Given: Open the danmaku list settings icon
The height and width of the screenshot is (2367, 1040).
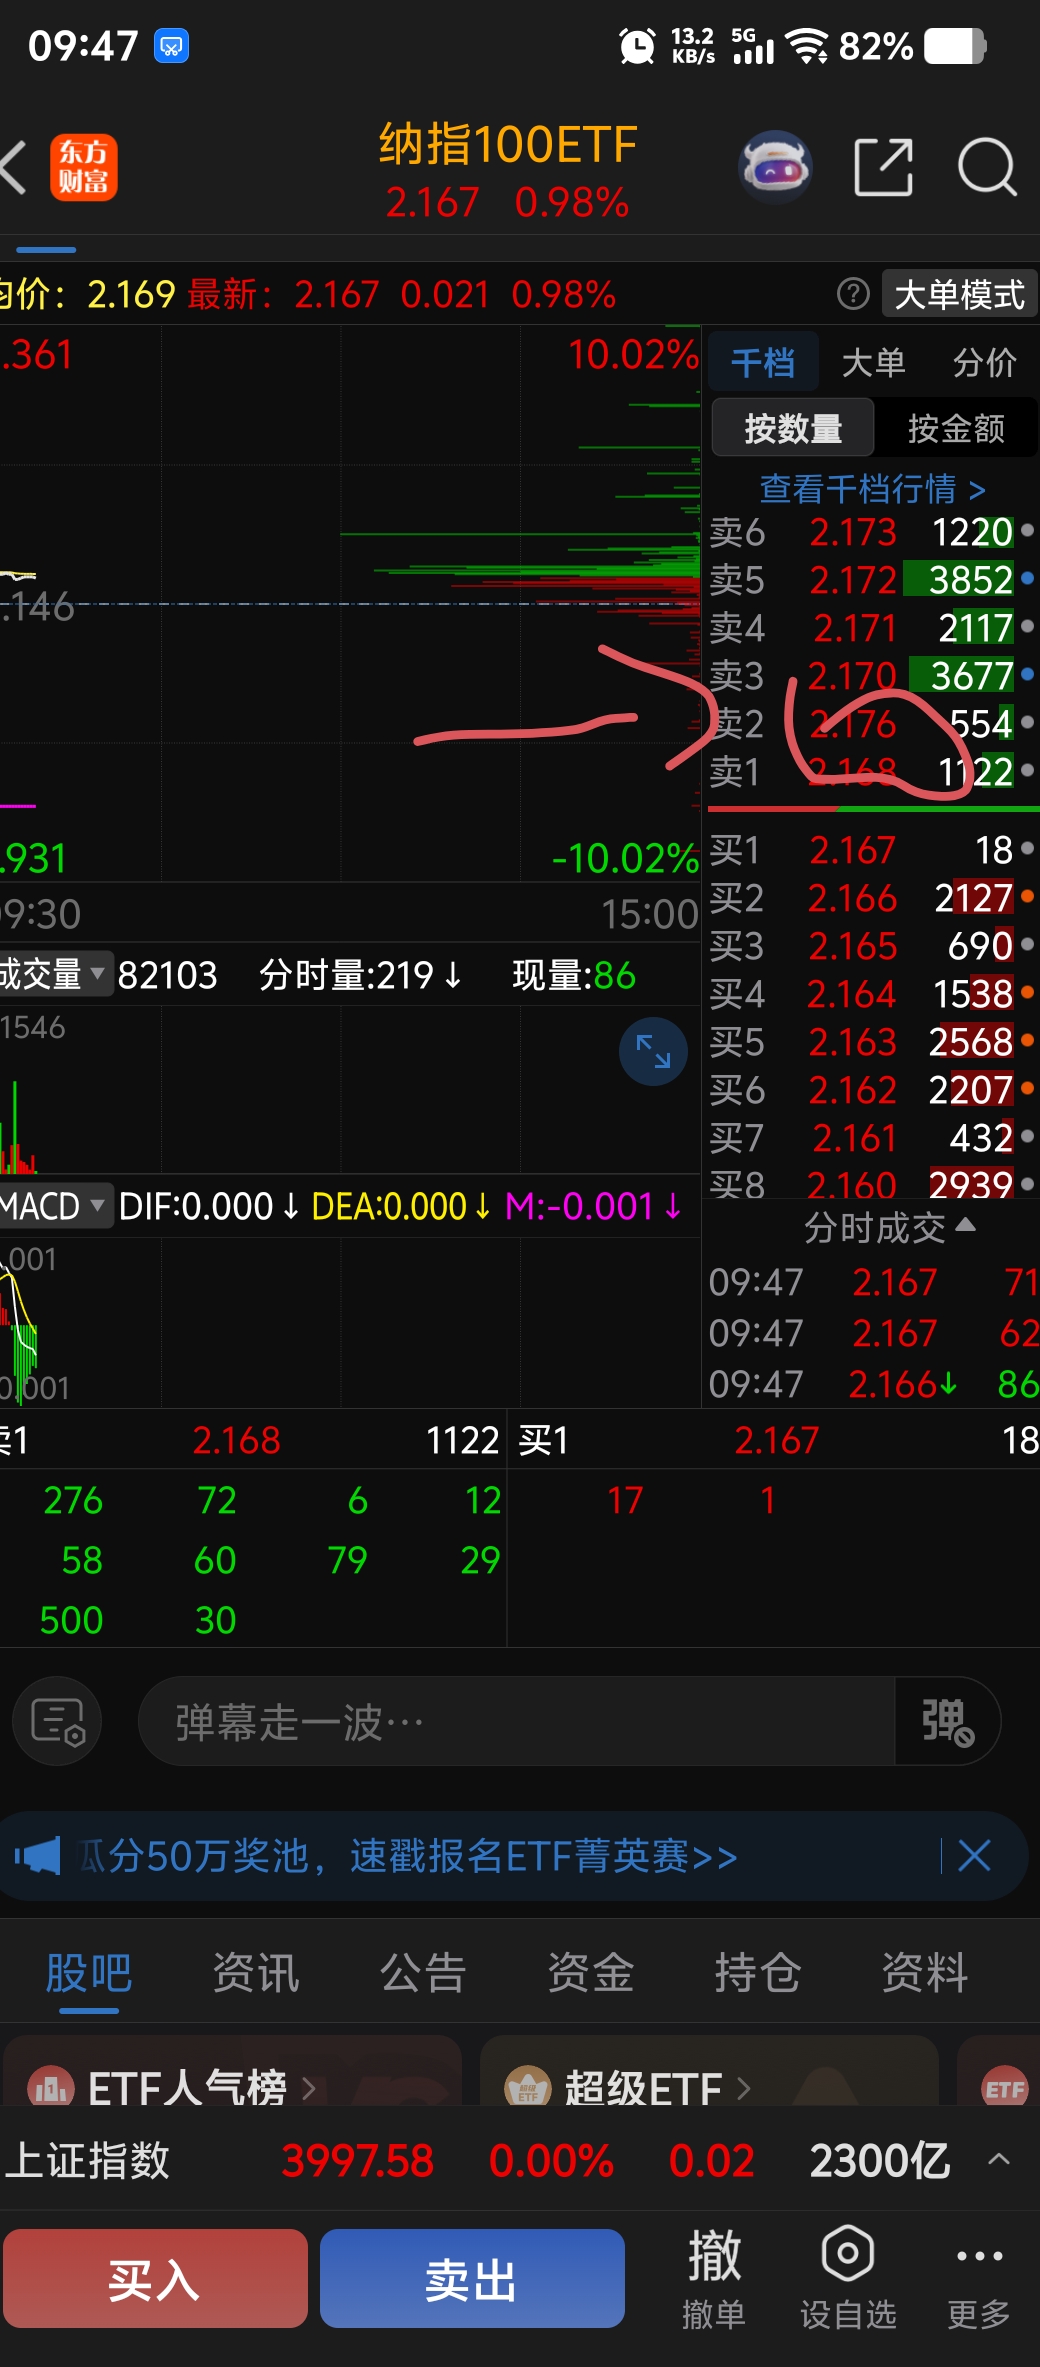Looking at the screenshot, I should (x=57, y=1721).
